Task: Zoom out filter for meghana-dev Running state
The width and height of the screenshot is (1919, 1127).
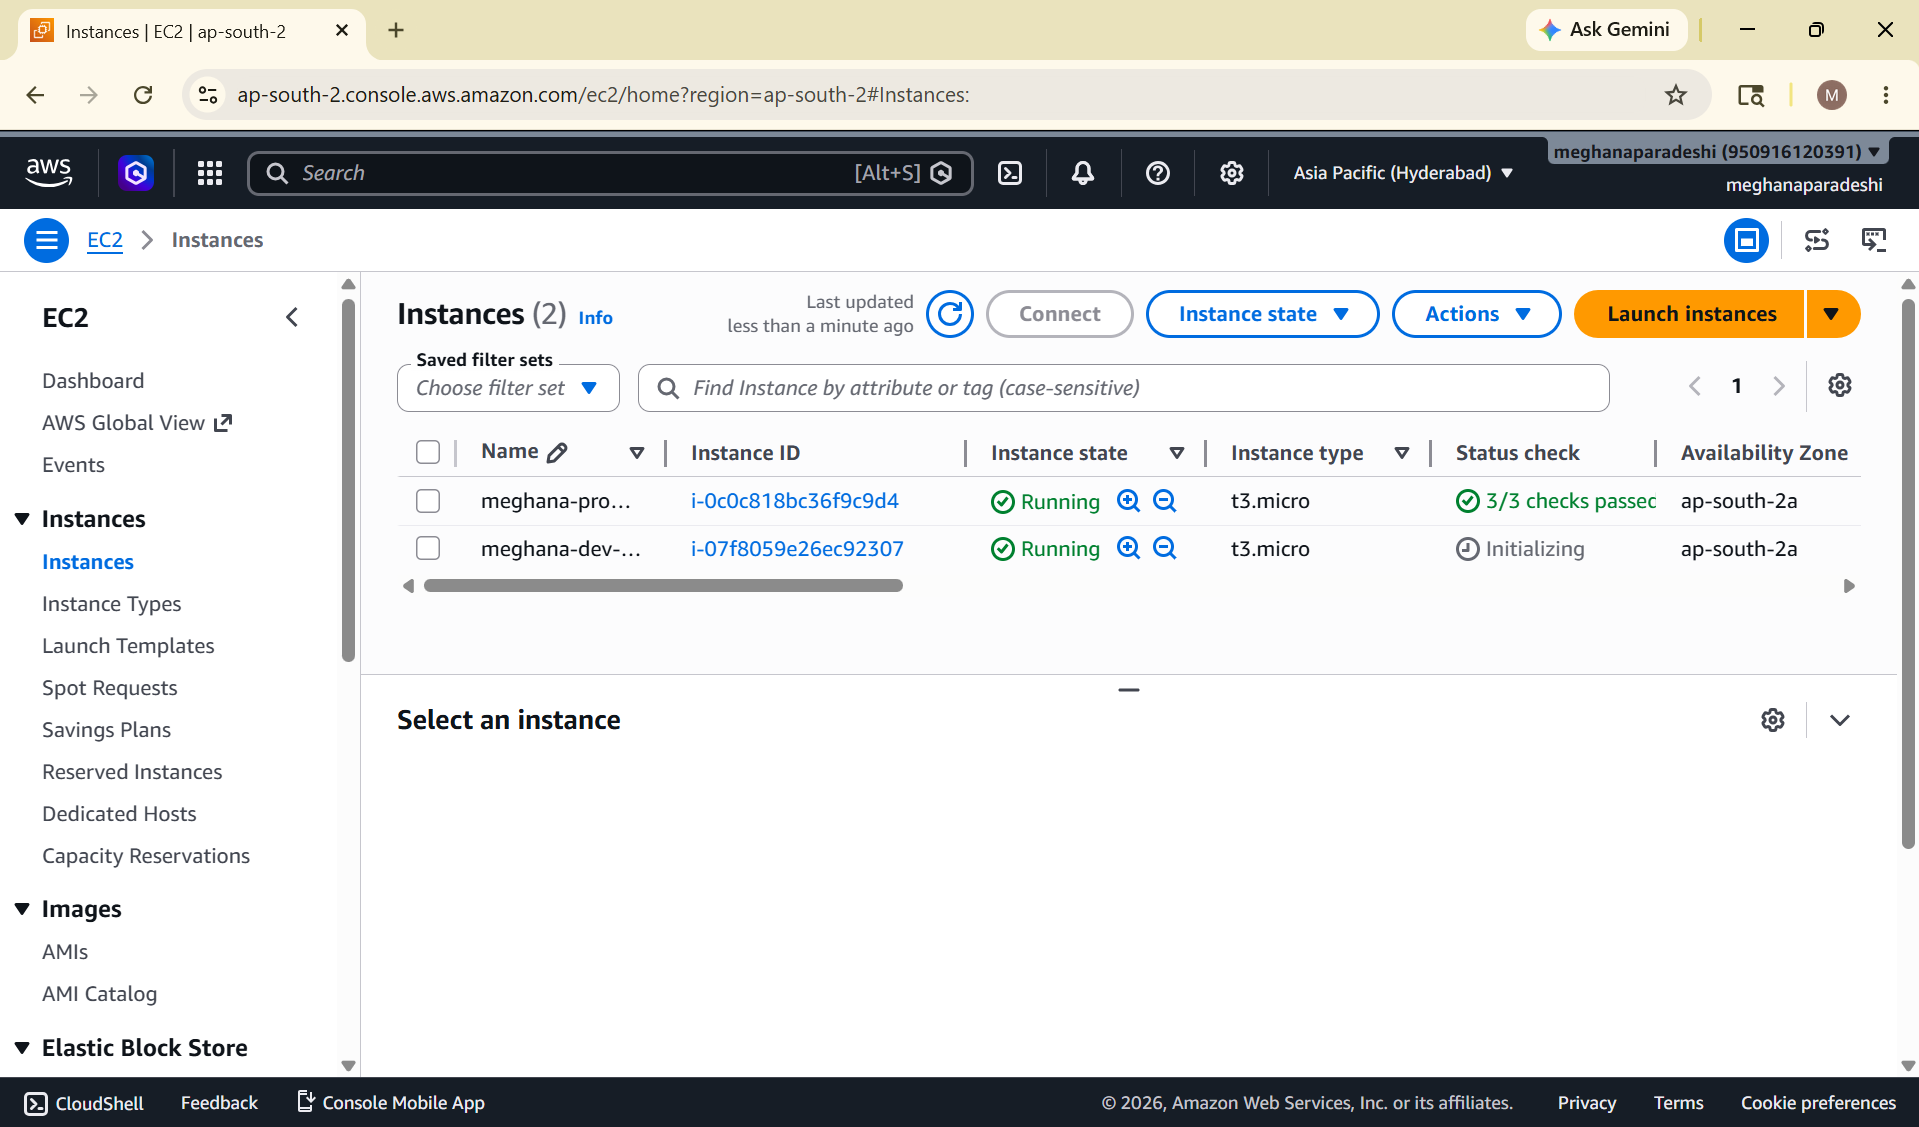Action: [1165, 548]
